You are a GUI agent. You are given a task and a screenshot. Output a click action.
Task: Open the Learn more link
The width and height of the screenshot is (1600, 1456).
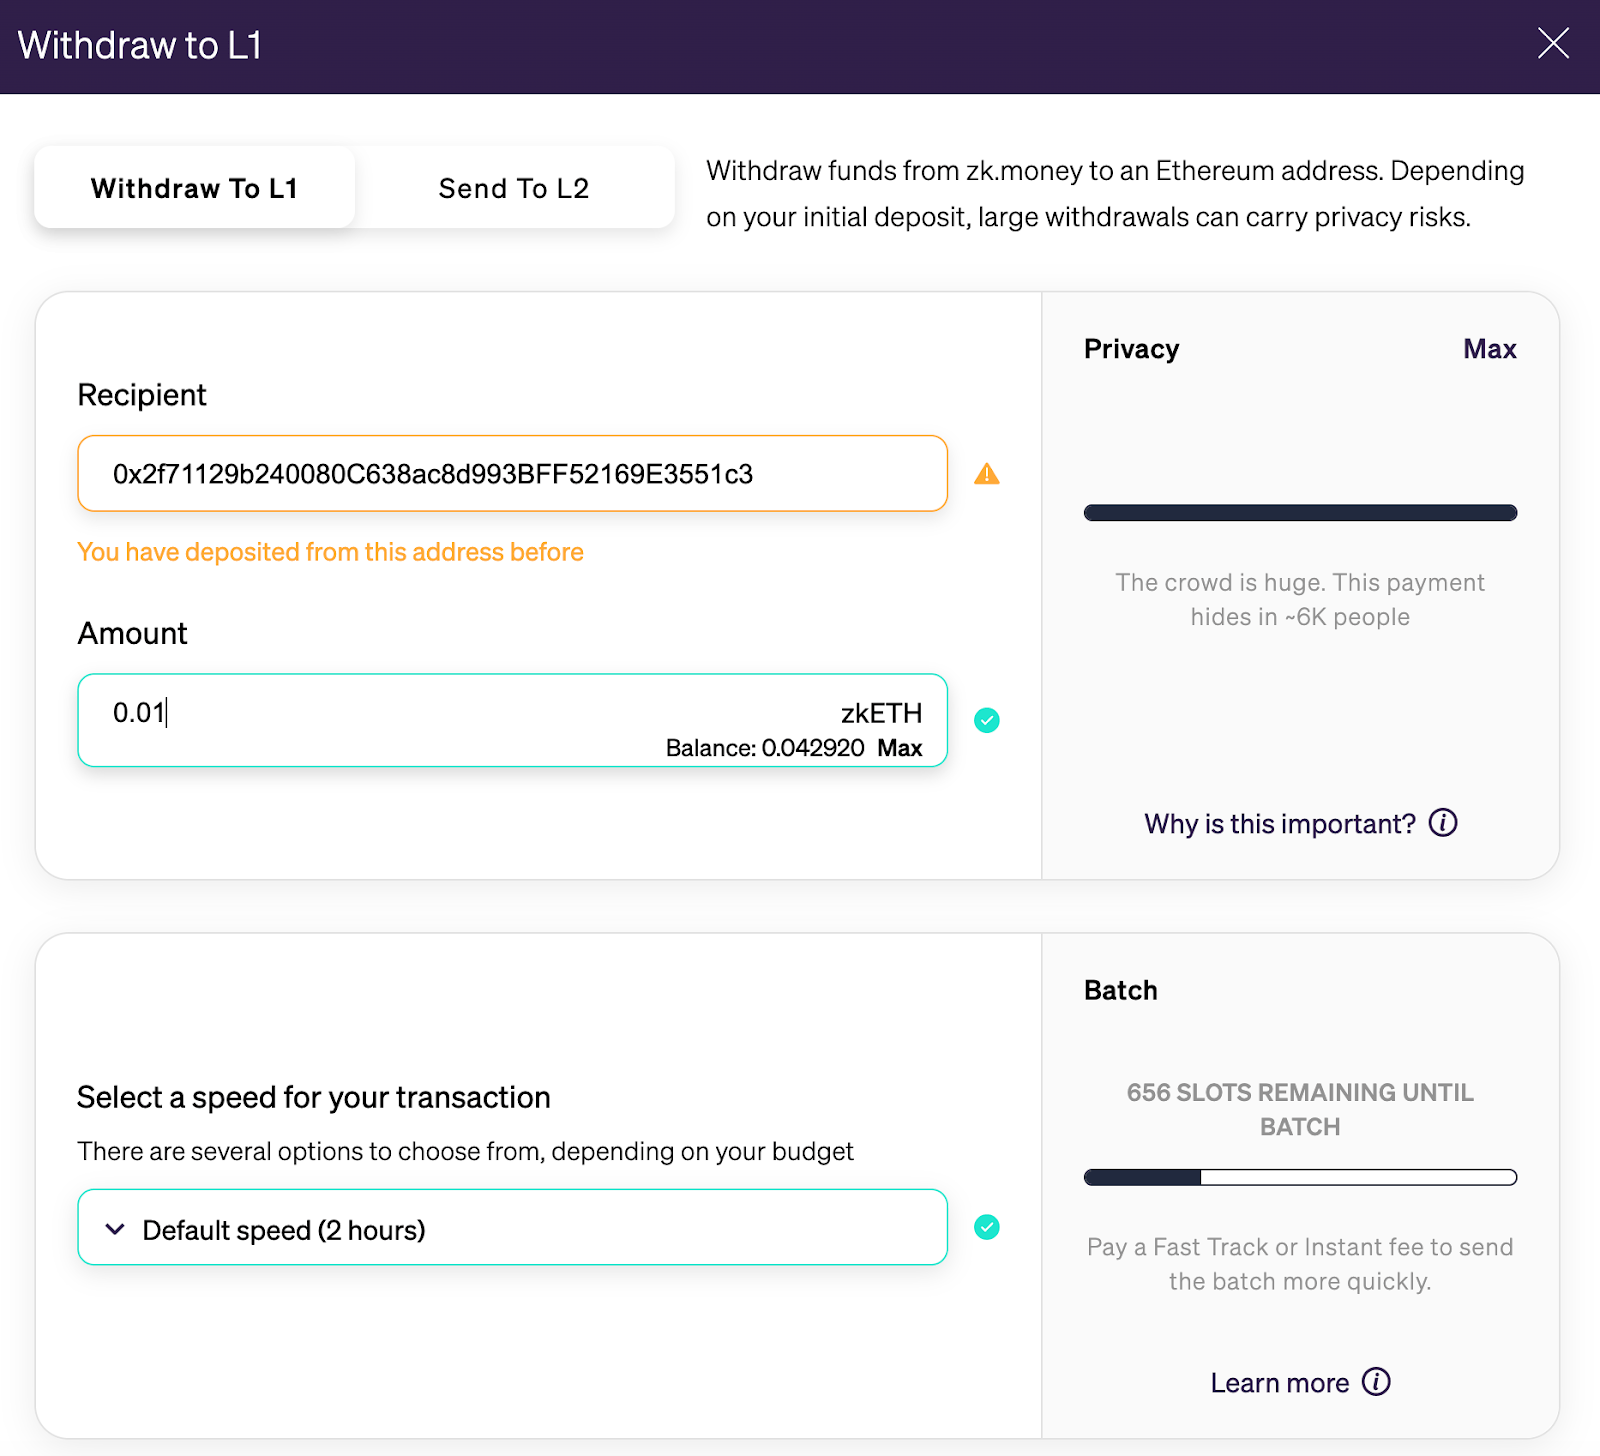pos(1280,1383)
